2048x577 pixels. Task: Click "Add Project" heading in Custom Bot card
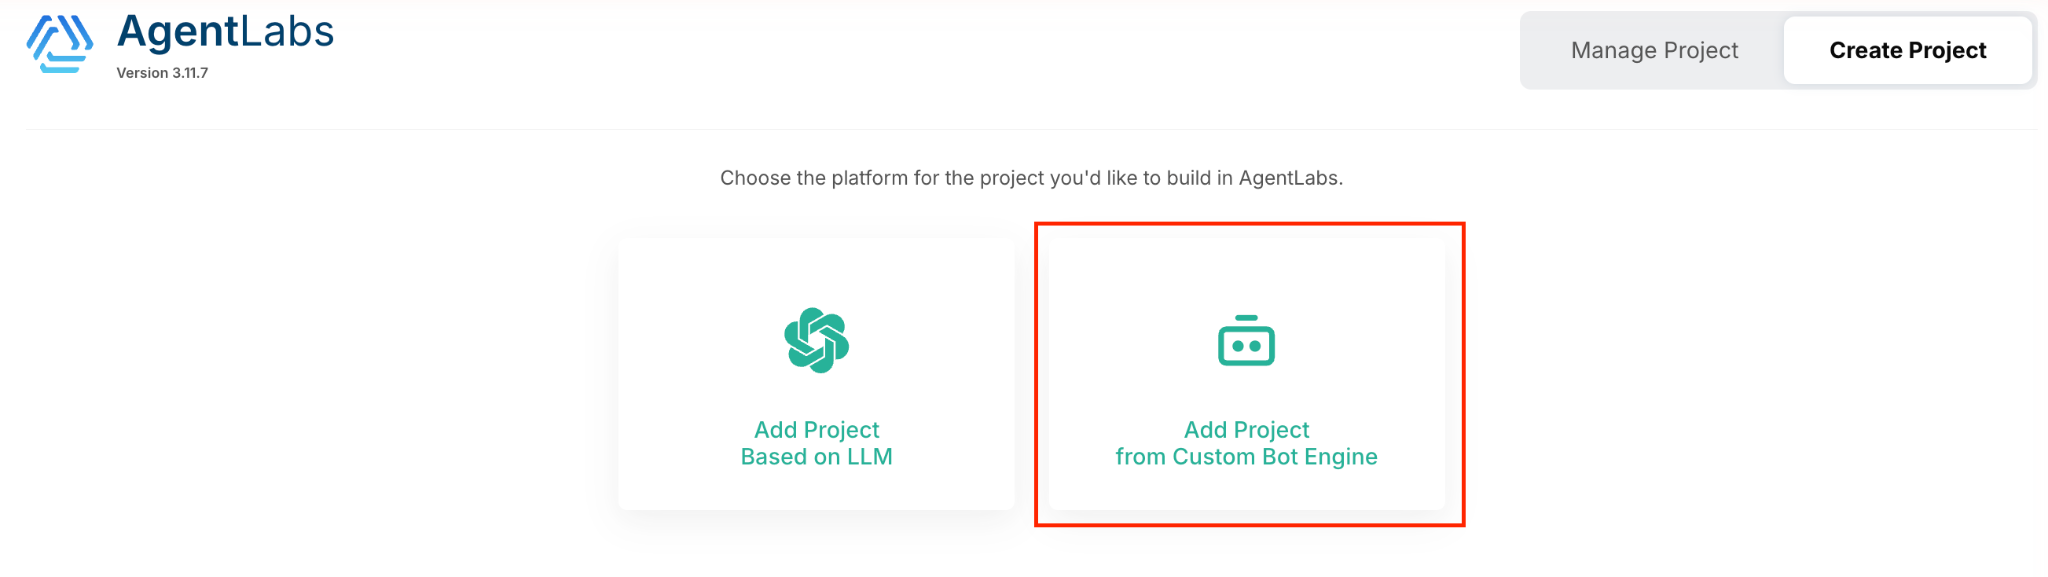click(1246, 430)
